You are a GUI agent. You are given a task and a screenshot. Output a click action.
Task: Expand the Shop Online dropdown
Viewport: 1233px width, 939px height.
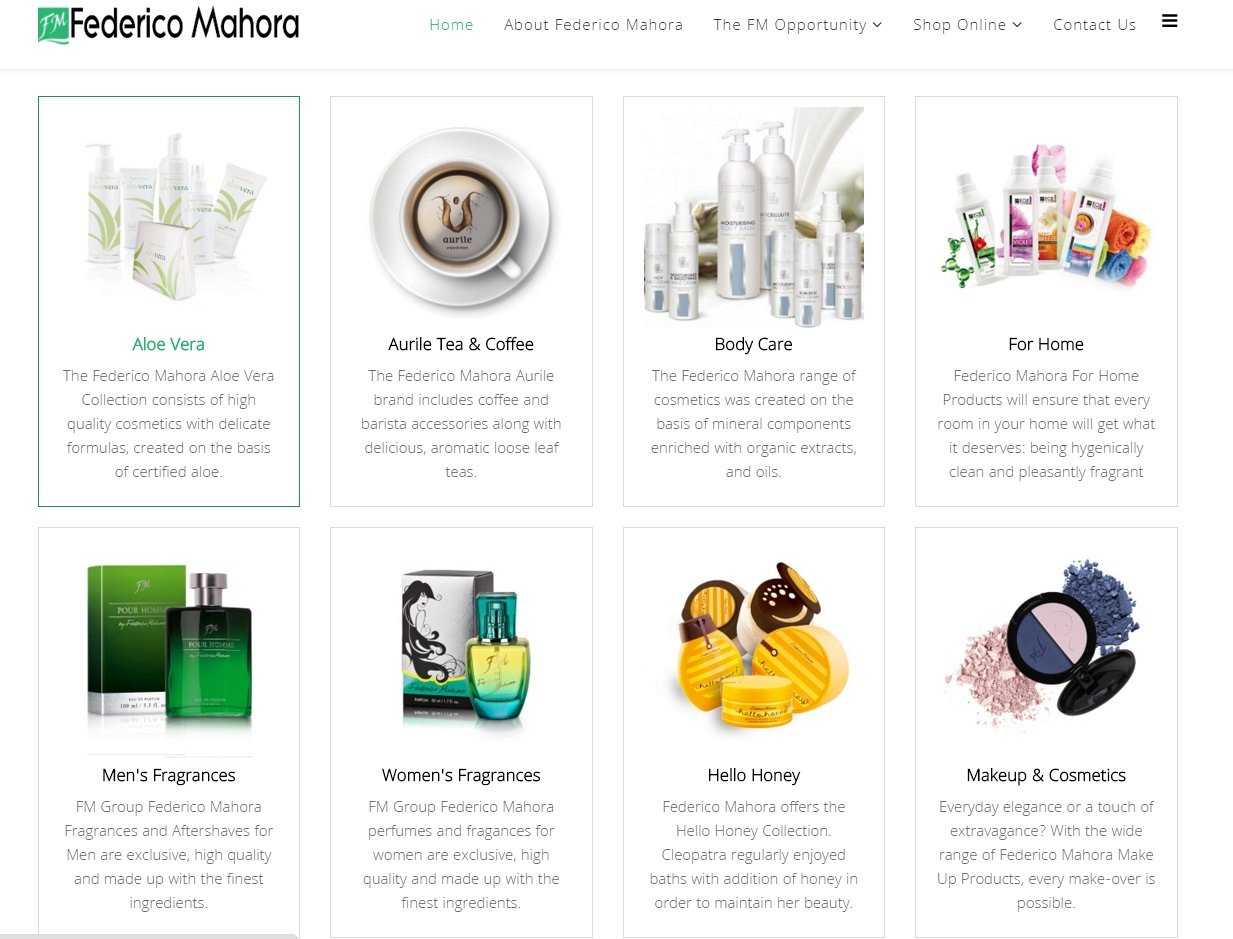point(967,25)
